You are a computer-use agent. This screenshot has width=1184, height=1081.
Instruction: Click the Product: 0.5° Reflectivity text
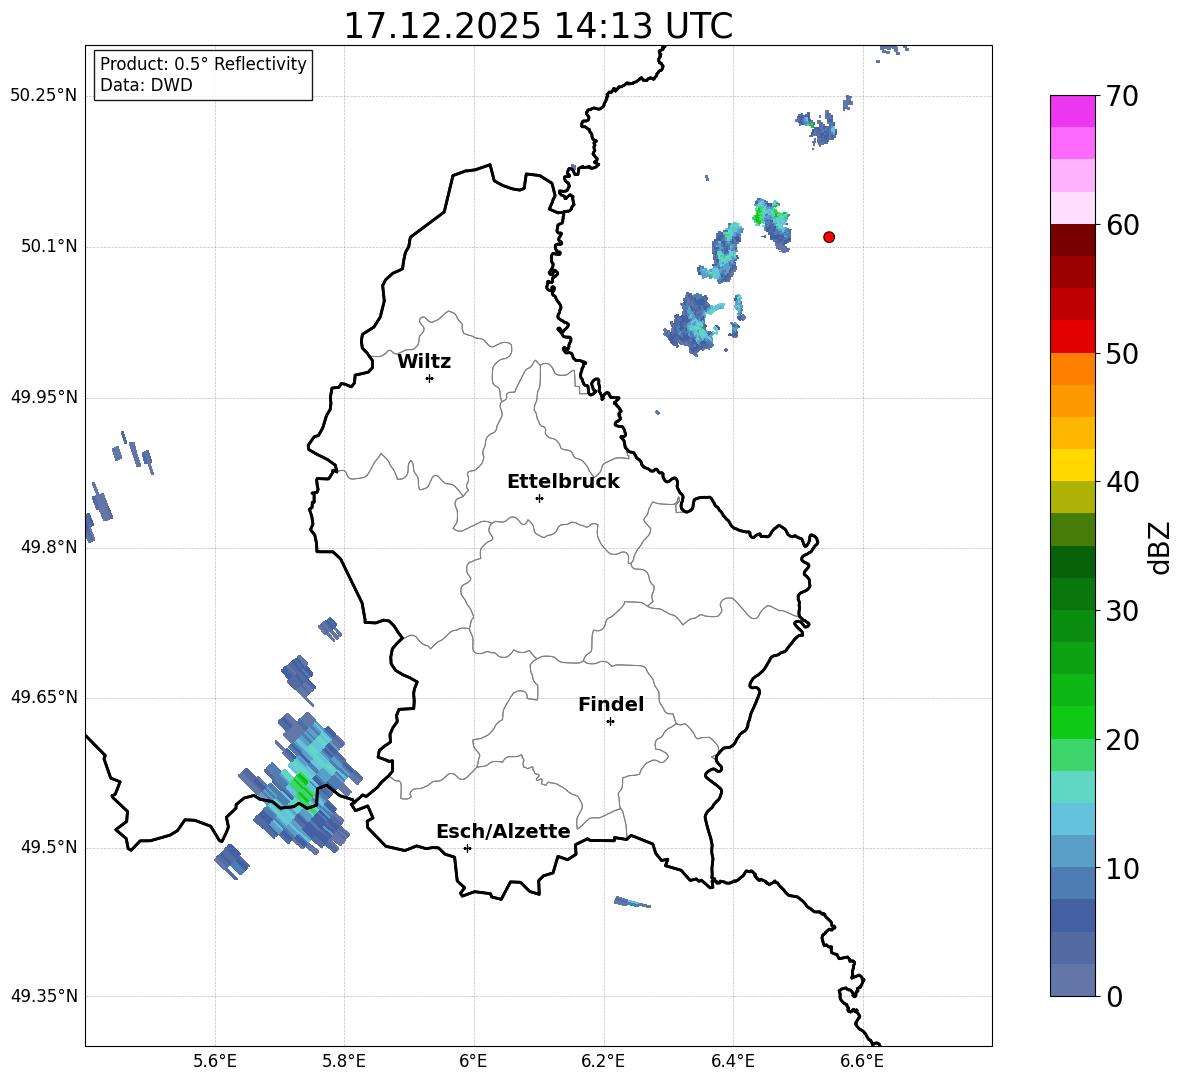[x=203, y=63]
